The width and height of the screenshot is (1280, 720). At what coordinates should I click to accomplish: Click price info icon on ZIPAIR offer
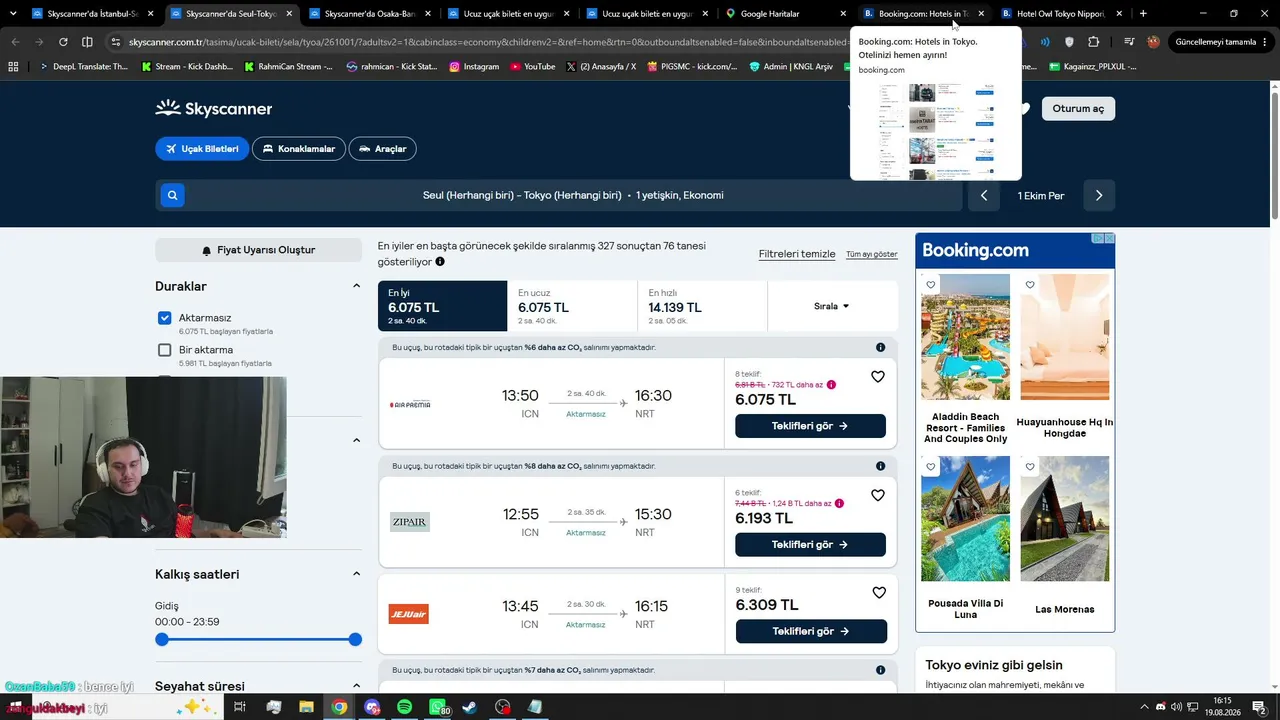(839, 503)
